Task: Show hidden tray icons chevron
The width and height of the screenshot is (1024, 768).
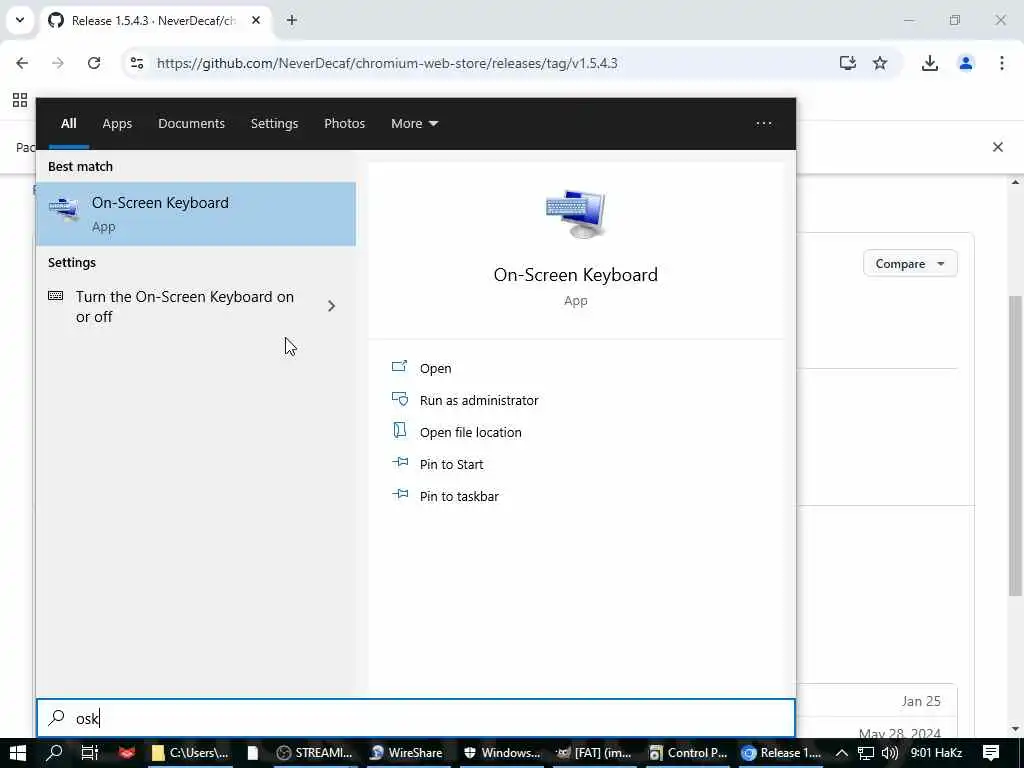Action: click(841, 752)
